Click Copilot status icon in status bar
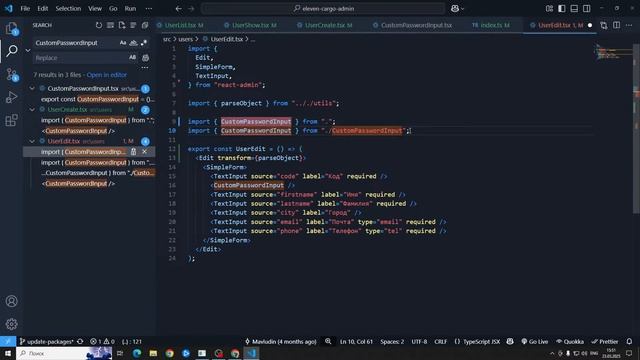Screen dimensions: 640x360 [510, 341]
